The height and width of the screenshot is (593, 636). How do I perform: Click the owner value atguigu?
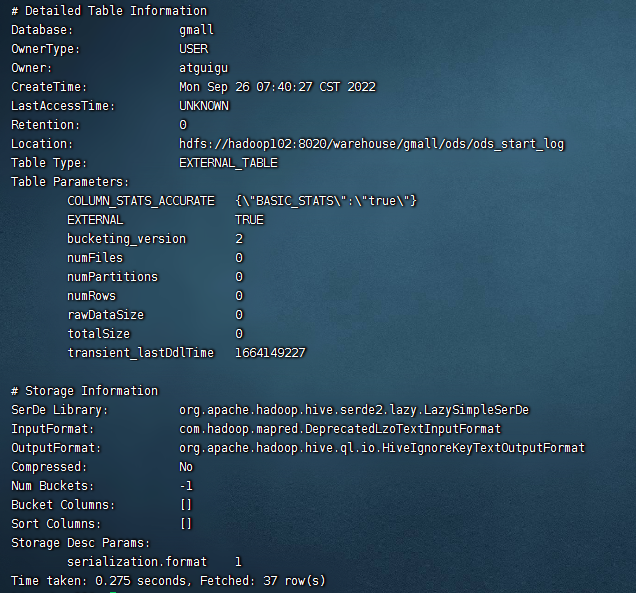tap(203, 68)
